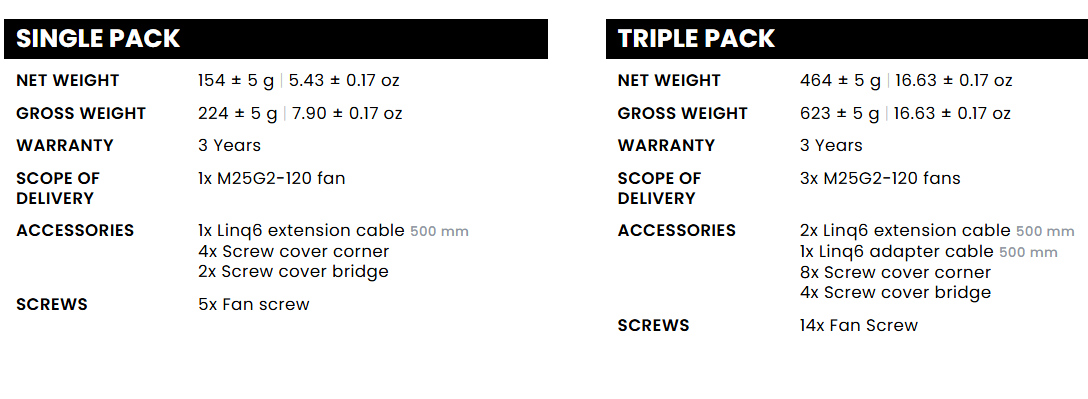Click the TRIPLE PACK header bar
This screenshot has width=1088, height=399.
pos(847,39)
